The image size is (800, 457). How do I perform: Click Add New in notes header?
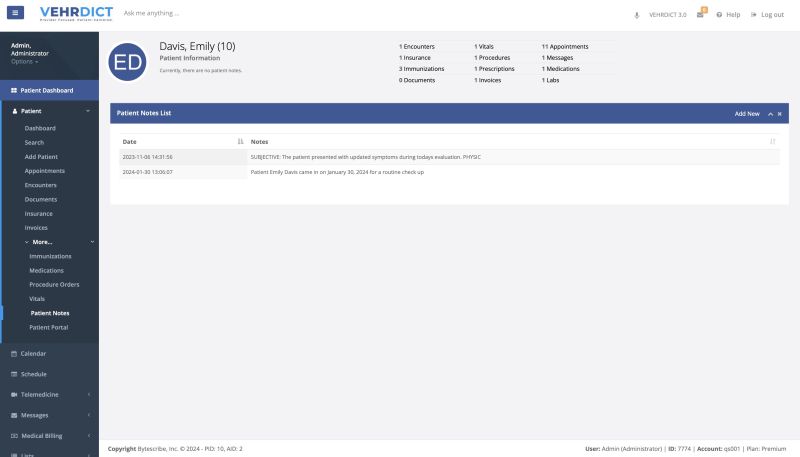coord(747,114)
